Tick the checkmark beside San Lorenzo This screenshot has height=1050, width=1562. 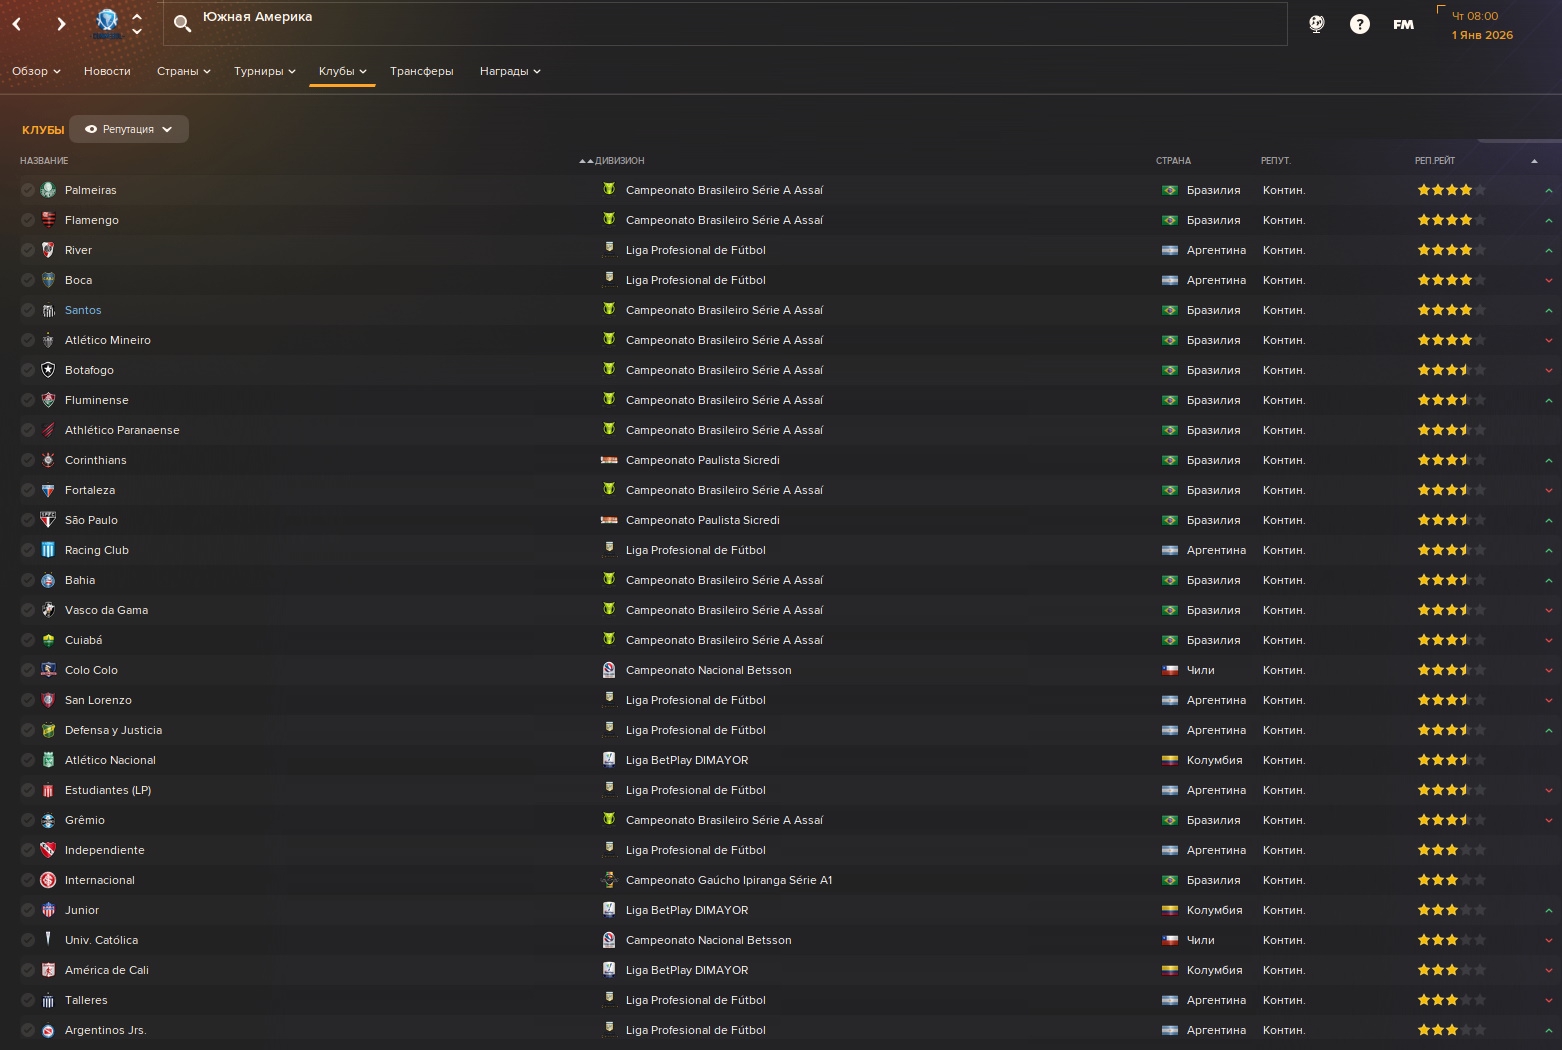(28, 700)
